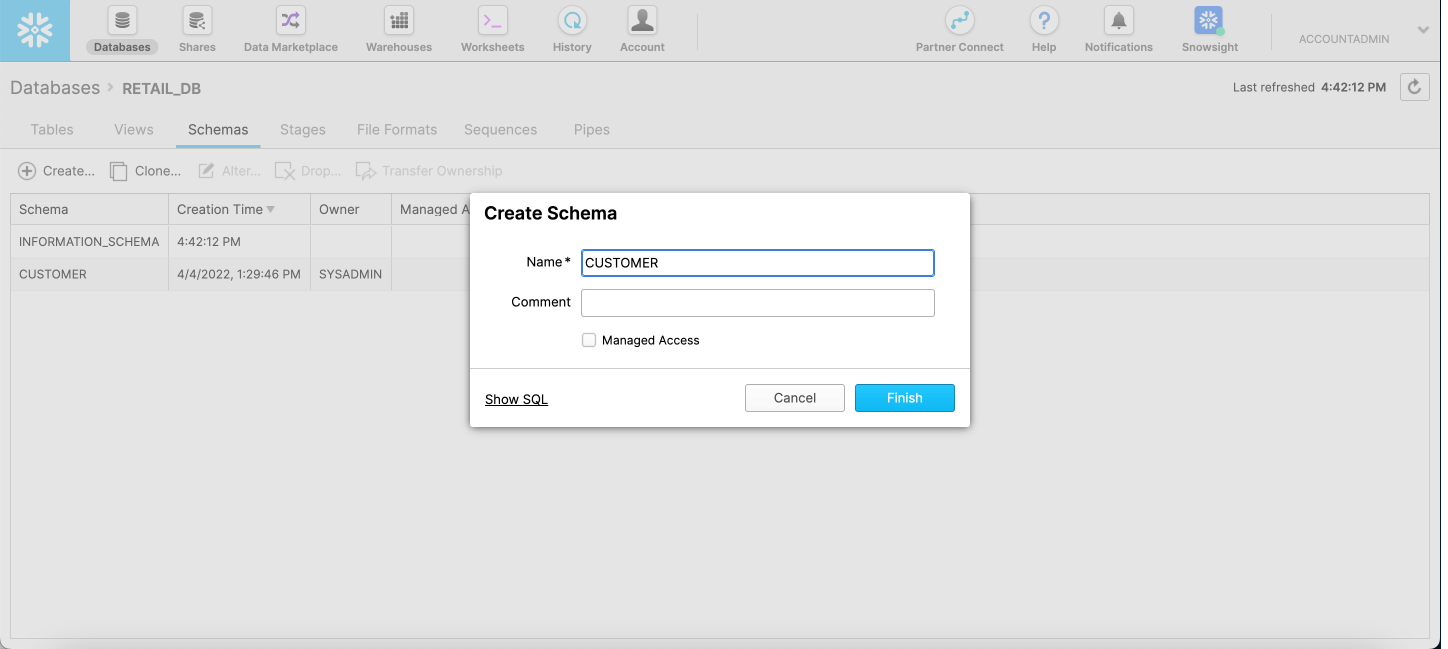
Task: Go to the Warehouses page icon
Action: pos(398,21)
